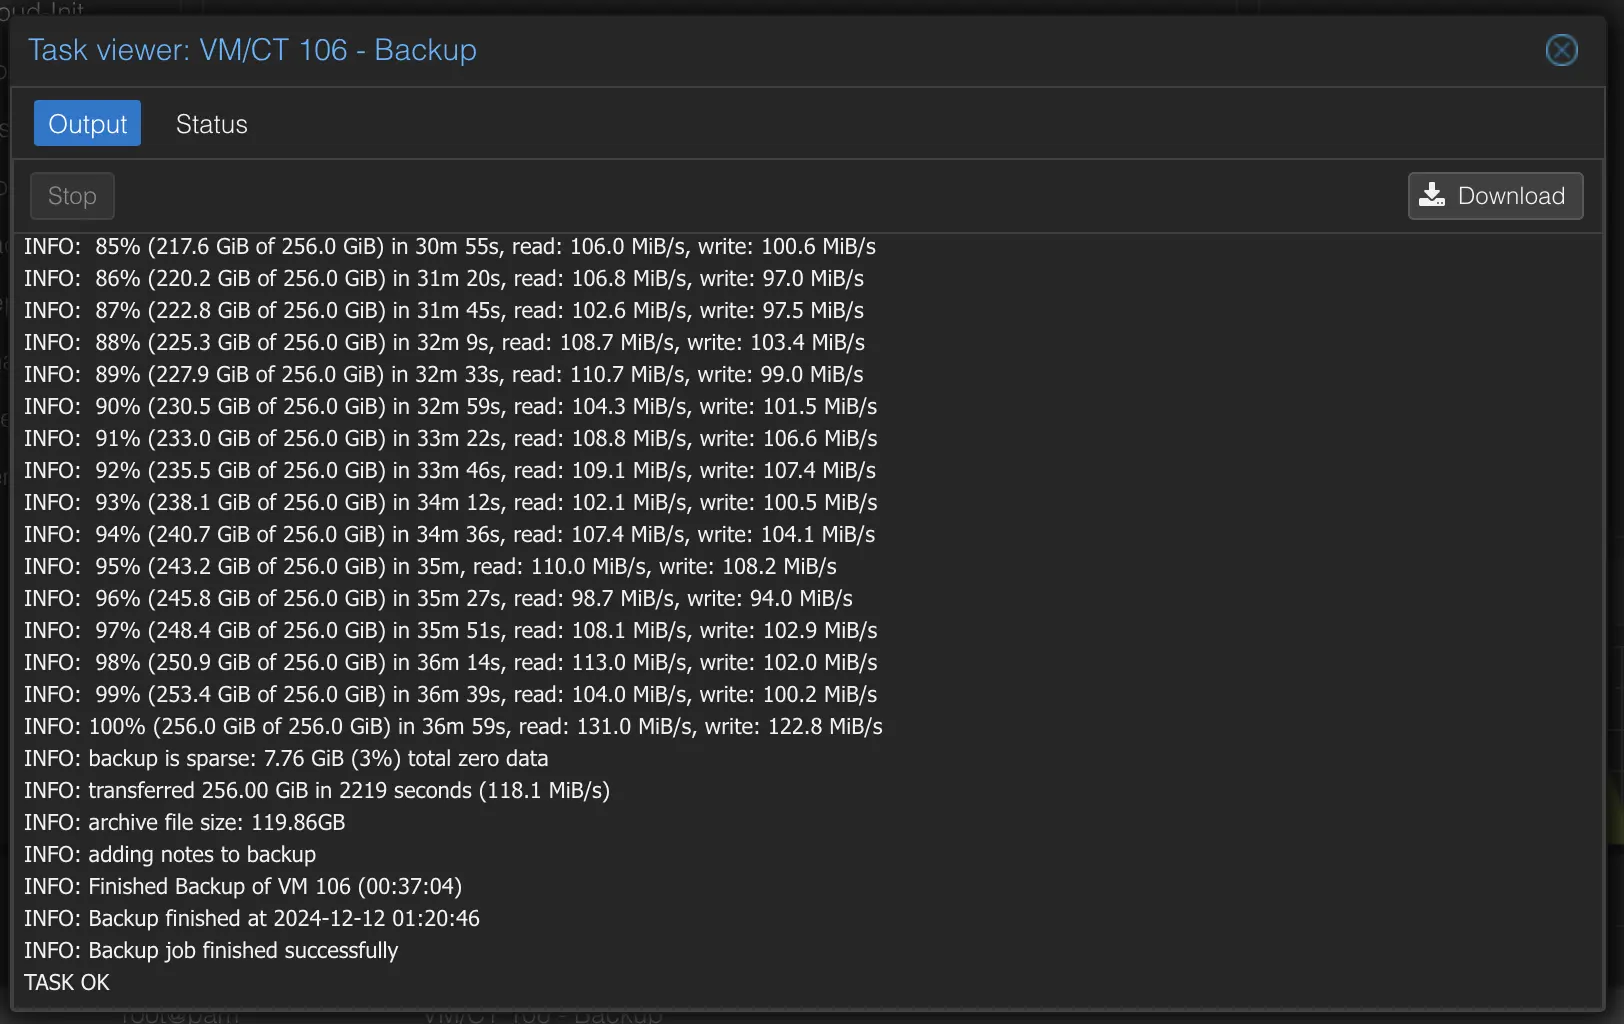This screenshot has width=1624, height=1024.
Task: Click the 99% progress log line
Action: coord(450,694)
